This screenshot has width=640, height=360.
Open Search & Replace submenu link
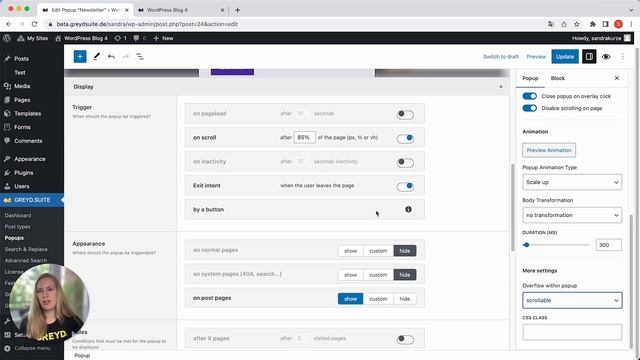(26, 249)
